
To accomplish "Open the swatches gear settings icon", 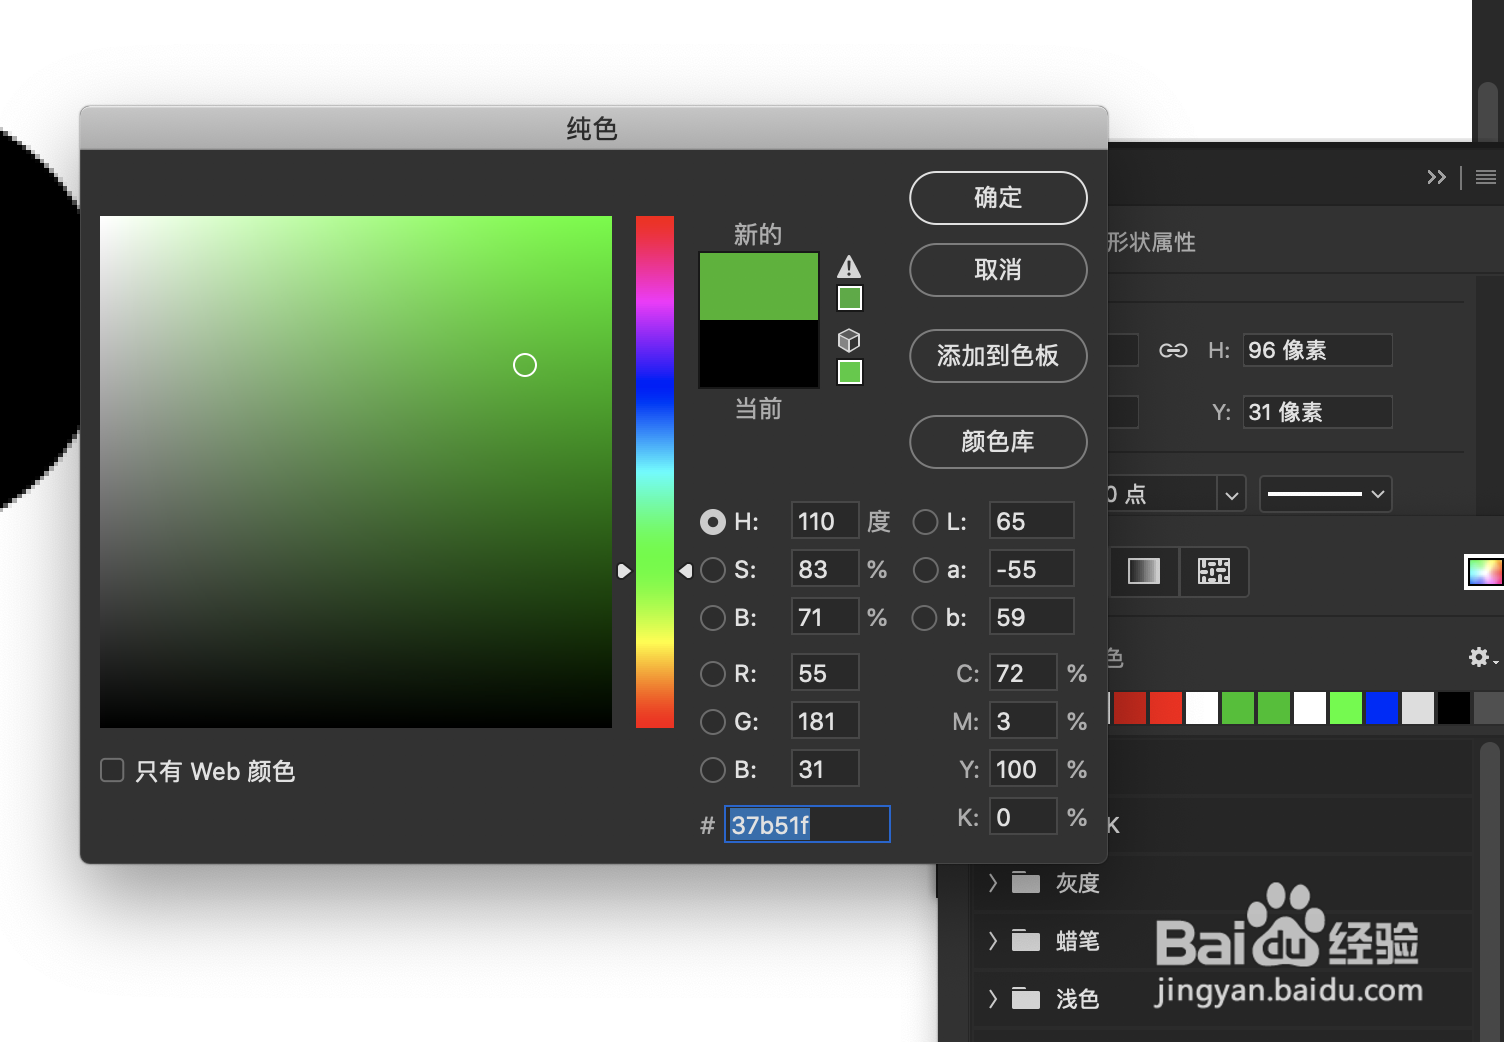I will 1480,657.
